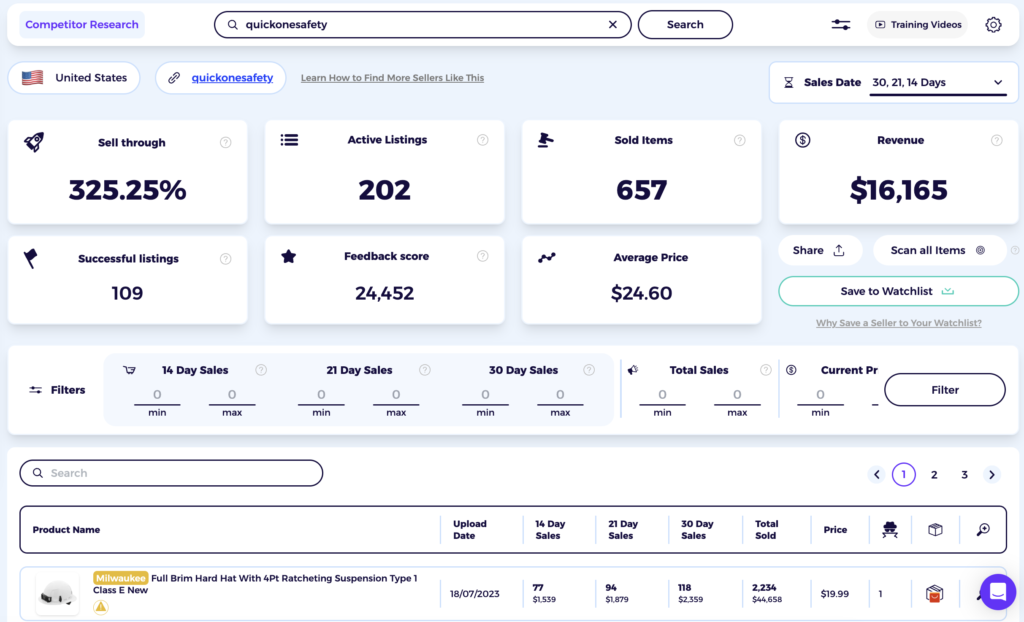This screenshot has height=622, width=1024.
Task: Click the Total Sales help icon
Action: (766, 370)
